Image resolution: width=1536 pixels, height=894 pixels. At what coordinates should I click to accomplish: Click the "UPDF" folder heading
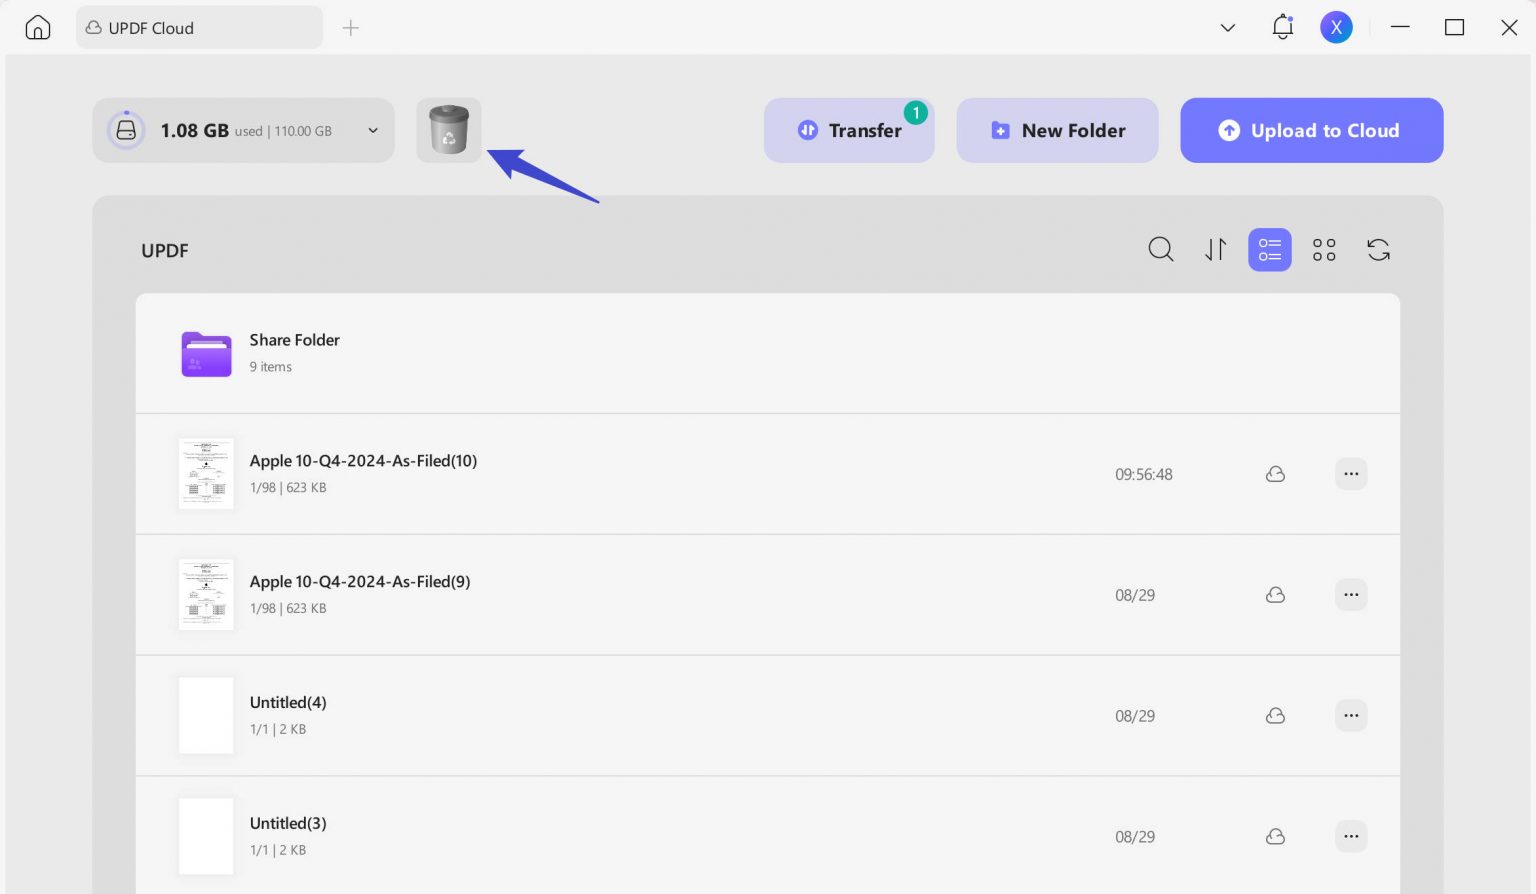[165, 251]
